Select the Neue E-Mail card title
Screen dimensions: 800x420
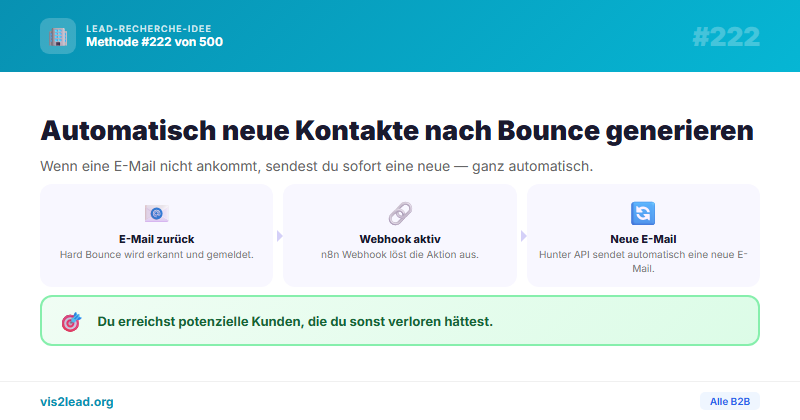tap(643, 239)
